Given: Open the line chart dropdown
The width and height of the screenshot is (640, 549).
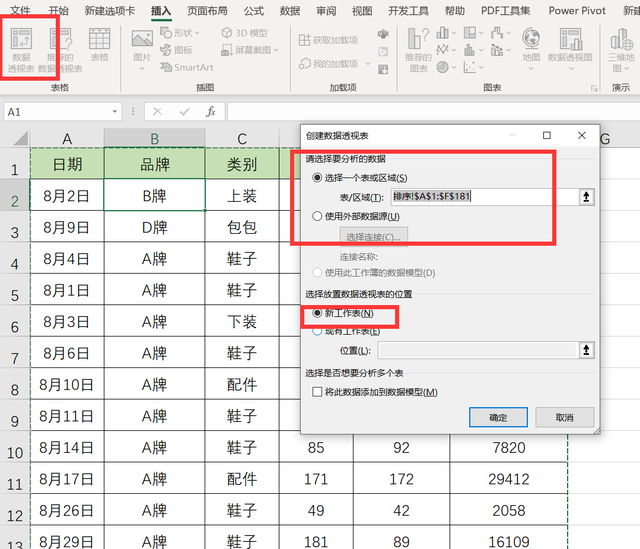Looking at the screenshot, I should [x=446, y=50].
